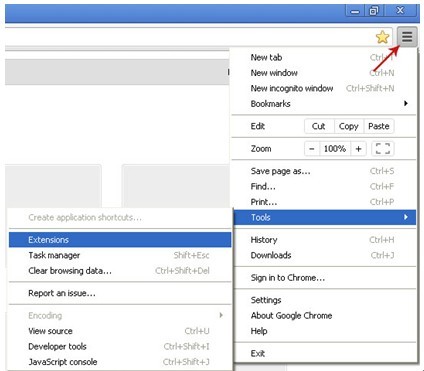The width and height of the screenshot is (424, 371).
Task: Expand the Encoding submenu
Action: (120, 315)
